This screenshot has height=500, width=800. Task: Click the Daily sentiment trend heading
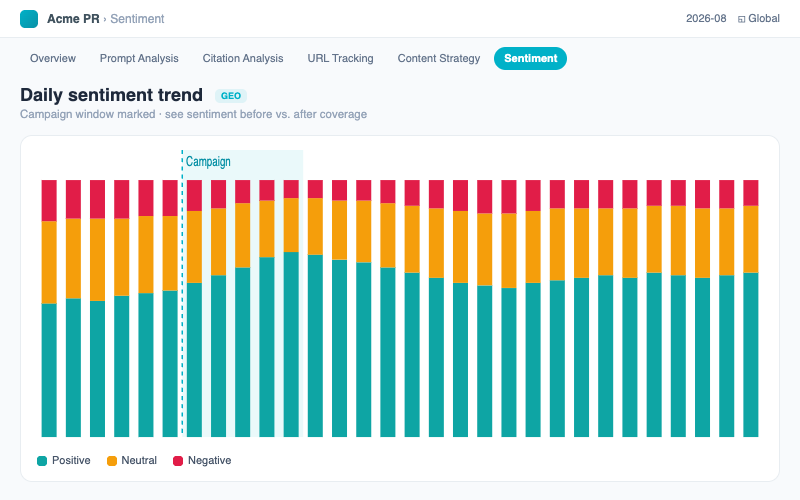pyautogui.click(x=111, y=95)
